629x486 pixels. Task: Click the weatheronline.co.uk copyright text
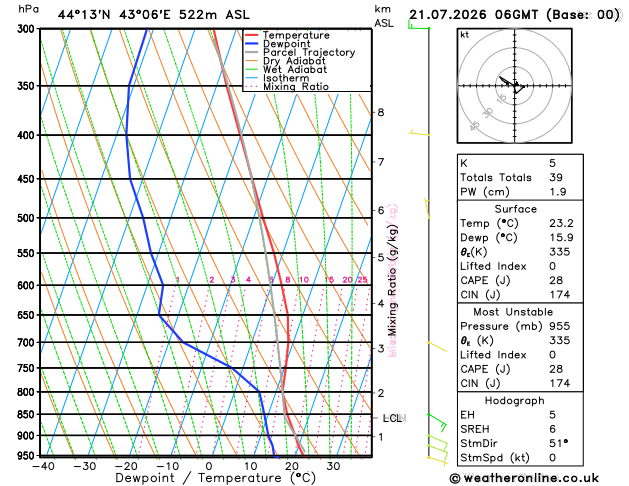tap(524, 478)
